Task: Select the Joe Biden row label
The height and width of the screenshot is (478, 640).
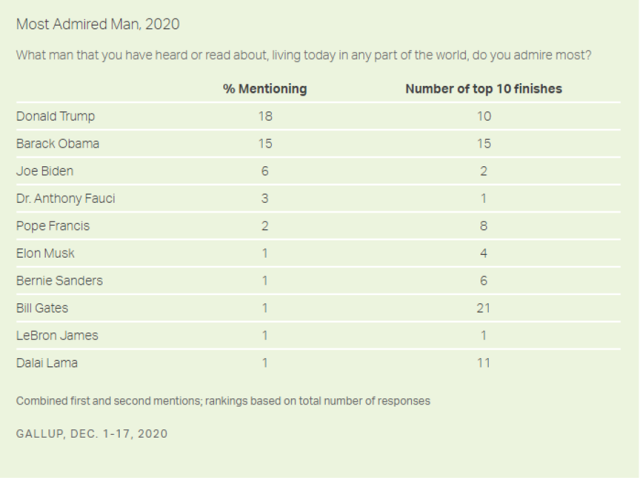Action: (45, 171)
